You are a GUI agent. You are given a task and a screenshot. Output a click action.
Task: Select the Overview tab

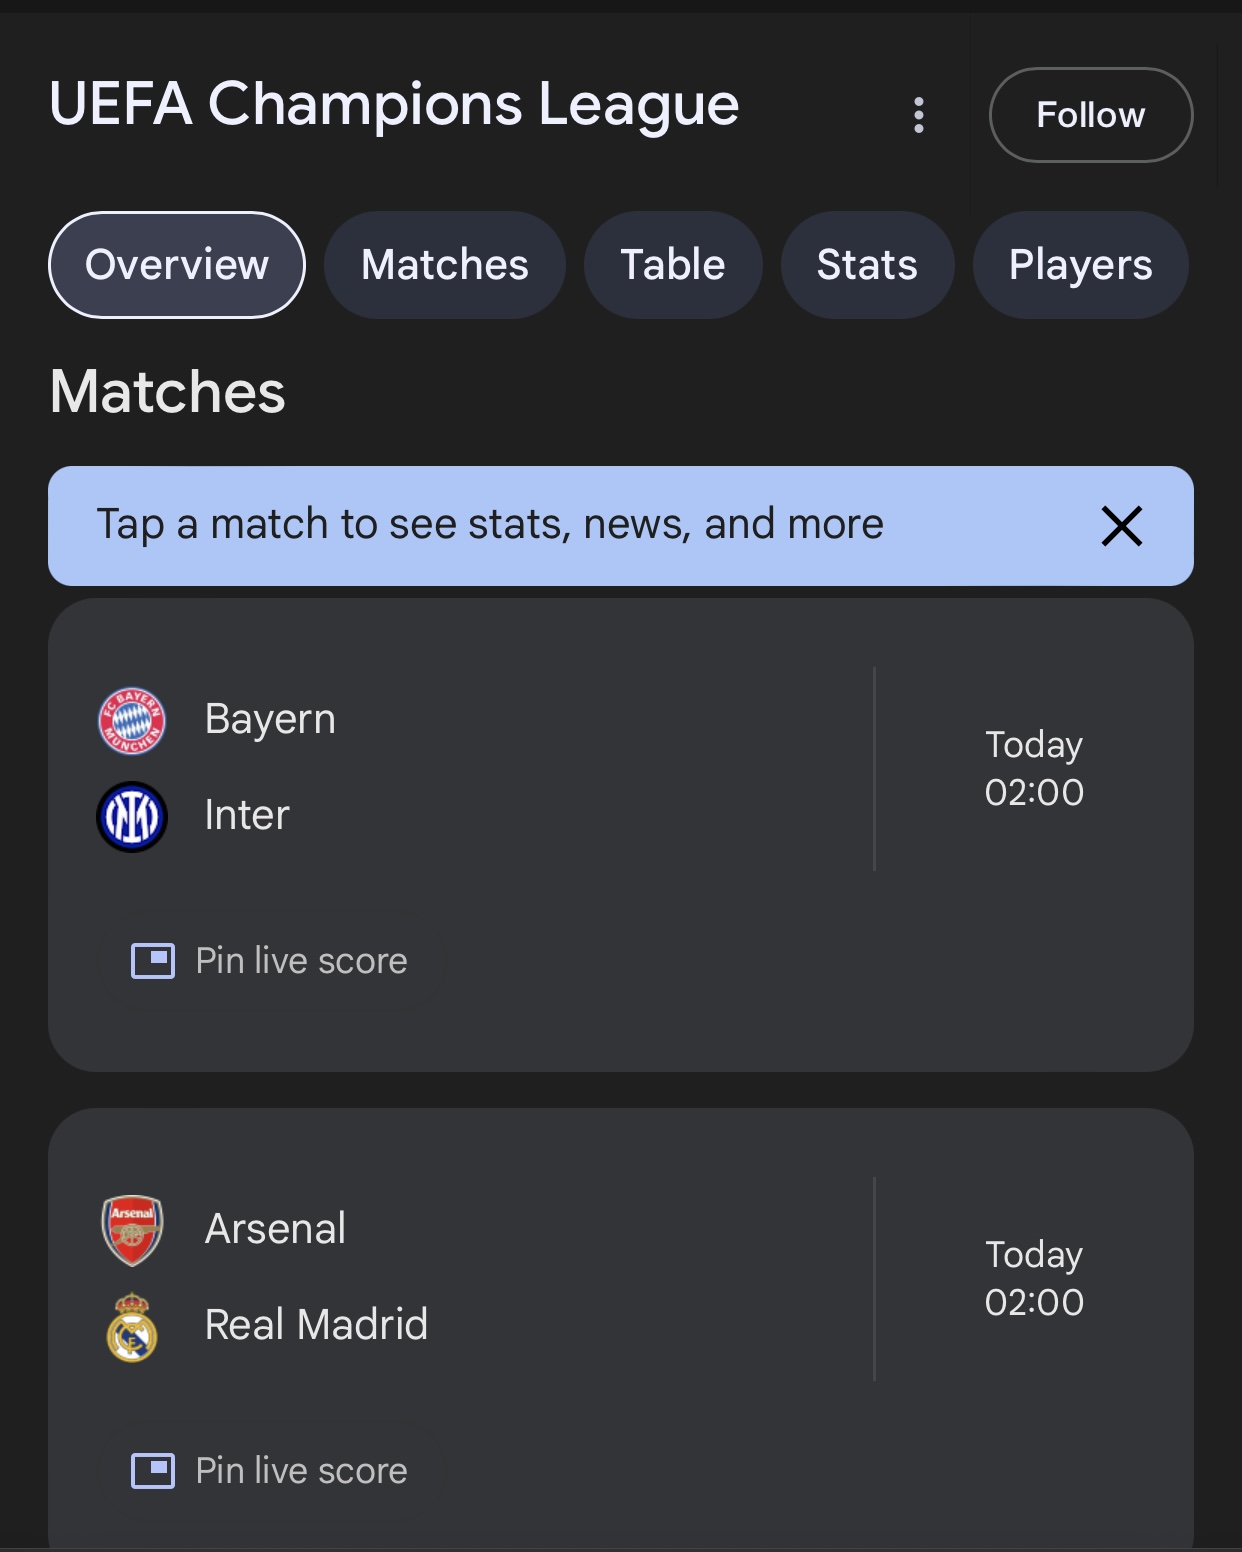pyautogui.click(x=177, y=265)
